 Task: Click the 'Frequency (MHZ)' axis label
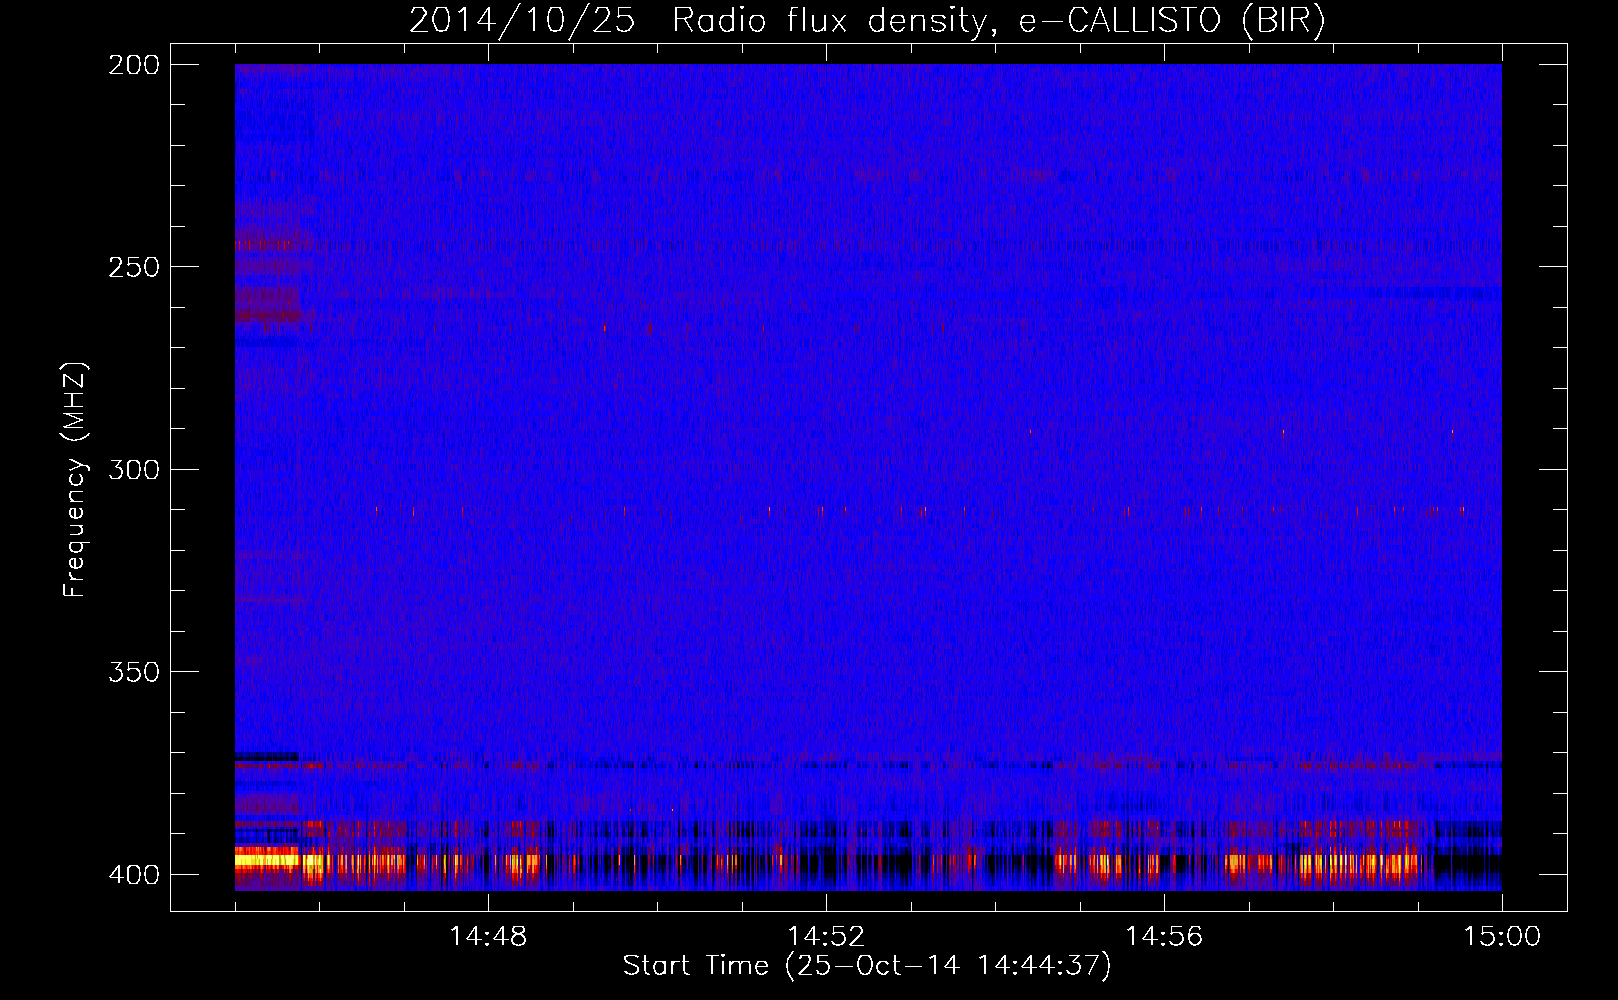tap(75, 480)
